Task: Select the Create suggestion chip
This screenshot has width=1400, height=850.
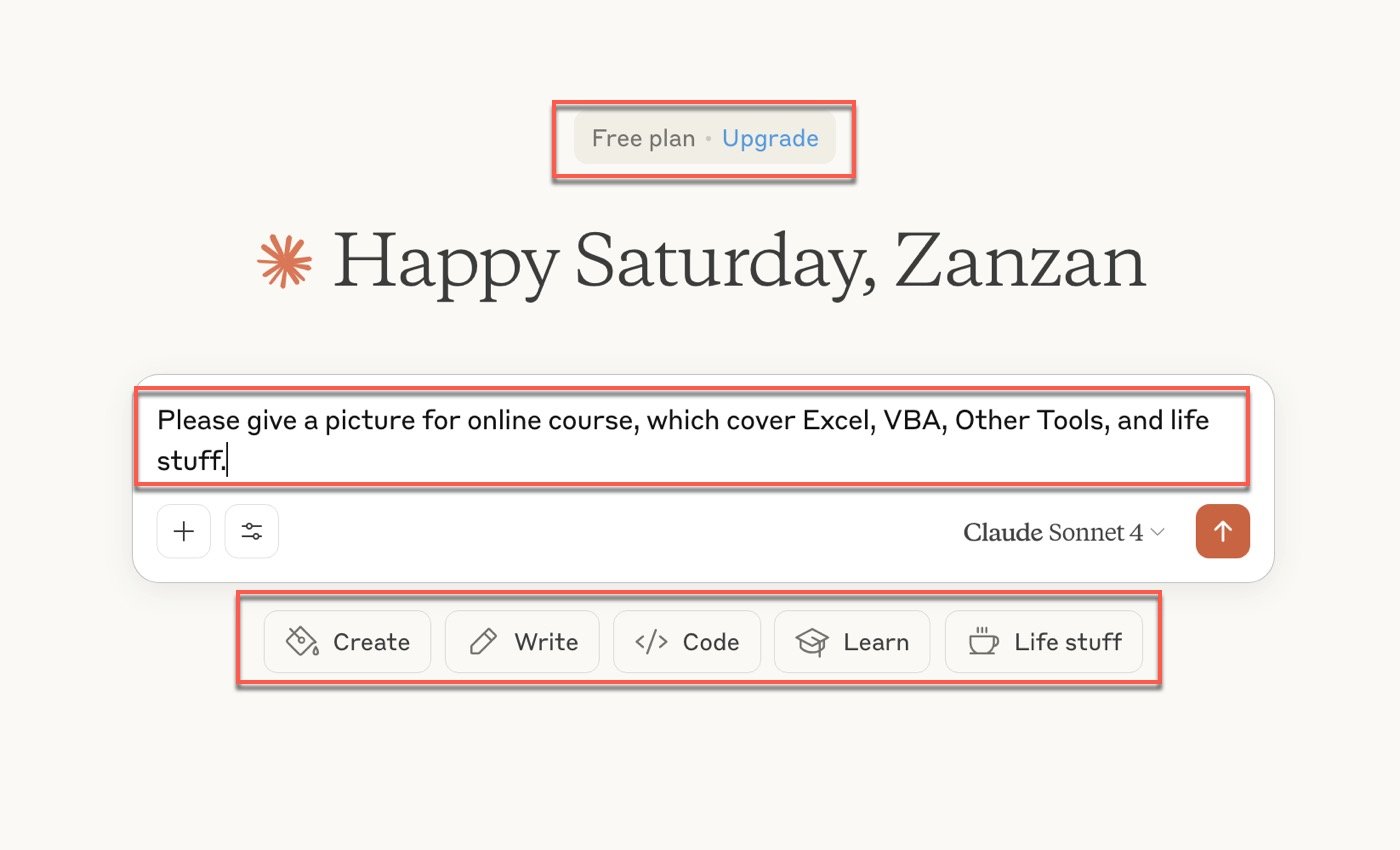Action: coord(347,641)
